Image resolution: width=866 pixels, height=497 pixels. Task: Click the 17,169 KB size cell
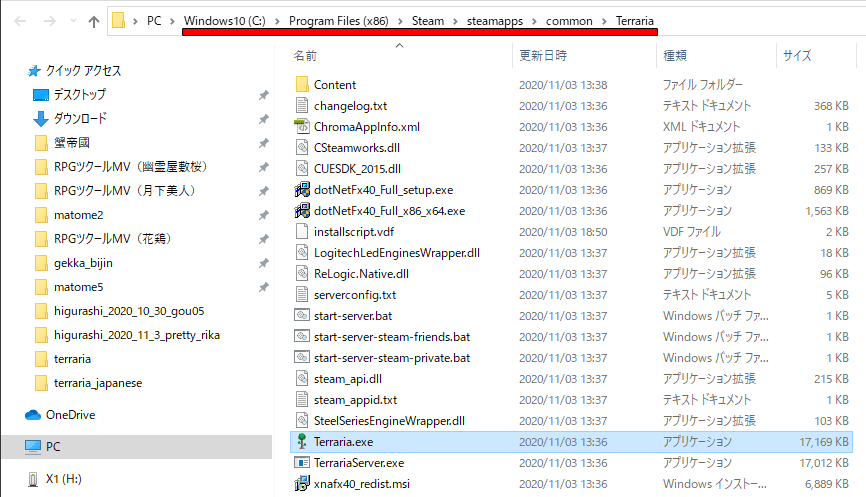823,442
